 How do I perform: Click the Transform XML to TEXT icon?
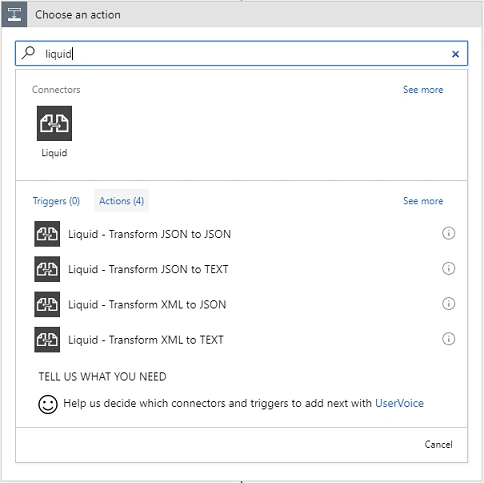tap(47, 340)
